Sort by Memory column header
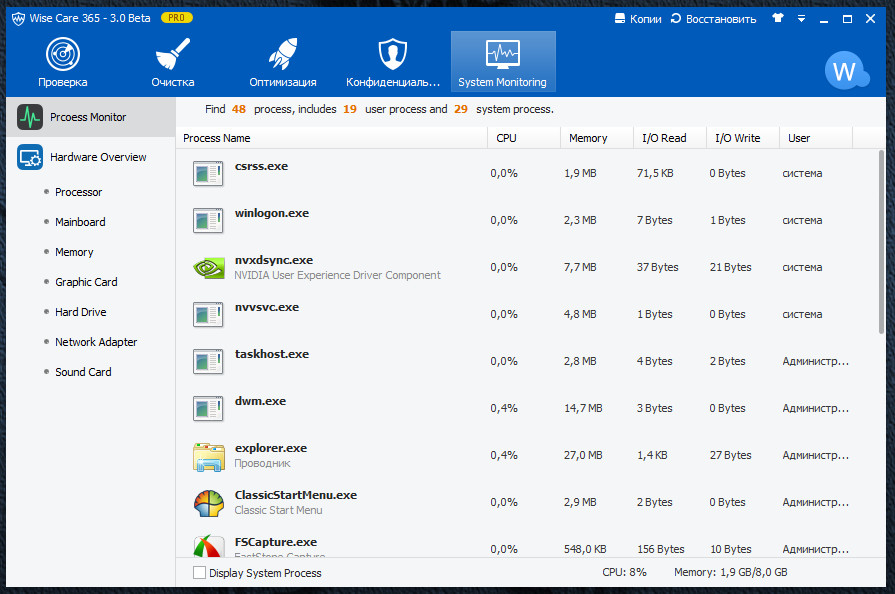This screenshot has width=895, height=594. [x=596, y=138]
